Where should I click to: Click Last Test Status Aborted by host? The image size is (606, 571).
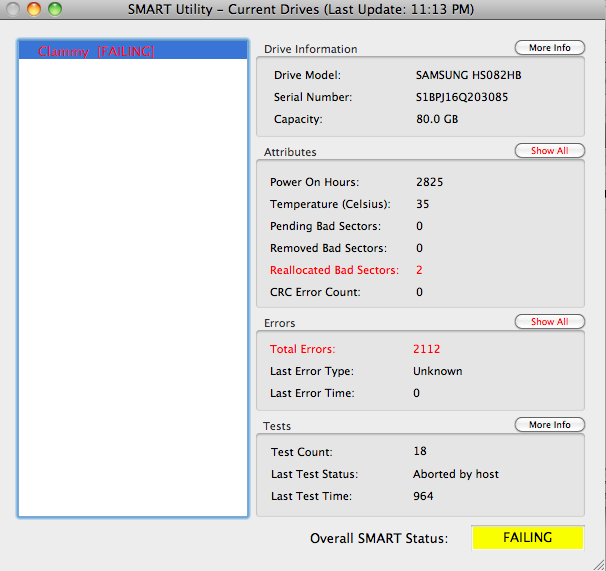click(x=456, y=474)
